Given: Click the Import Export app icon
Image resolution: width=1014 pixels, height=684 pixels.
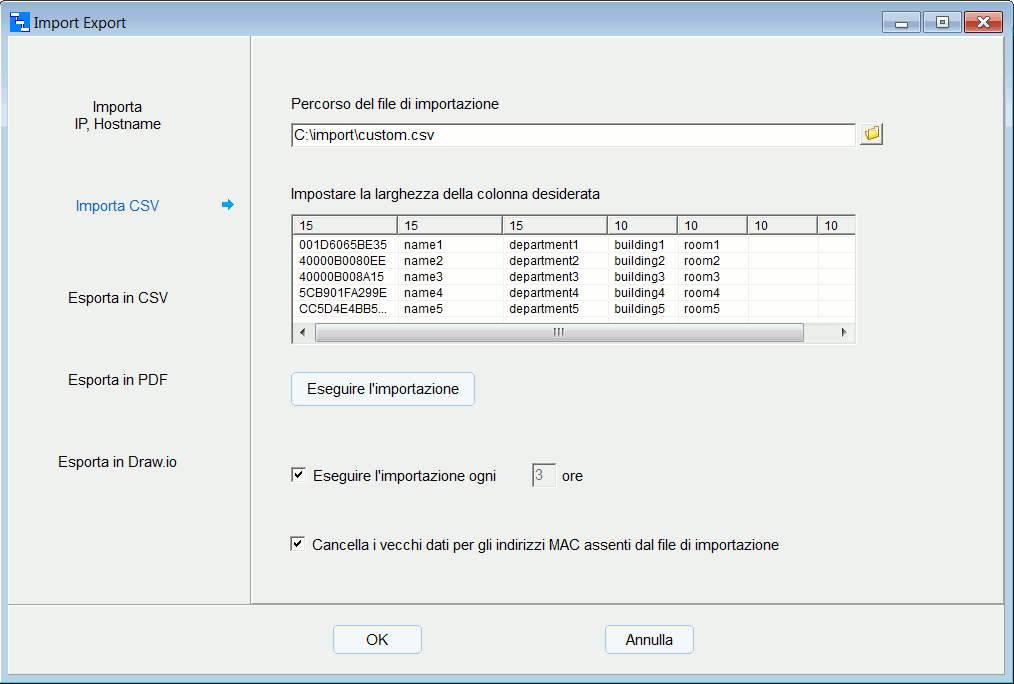Looking at the screenshot, I should click(x=20, y=22).
